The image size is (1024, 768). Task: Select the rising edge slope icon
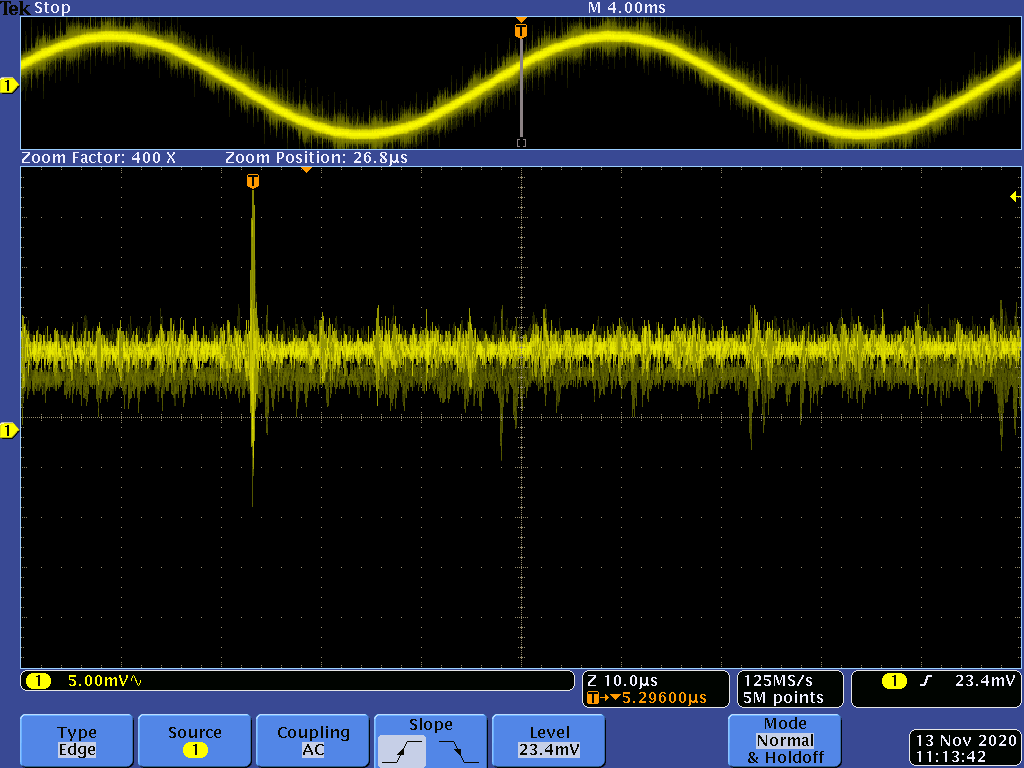click(x=402, y=749)
